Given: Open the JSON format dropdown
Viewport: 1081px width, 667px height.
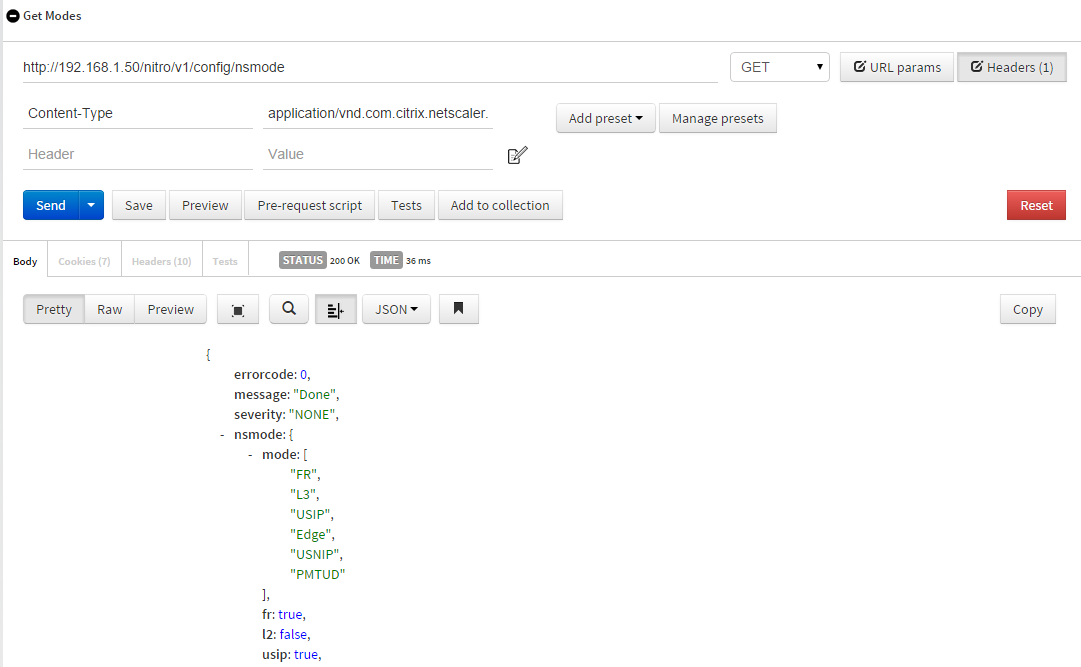Looking at the screenshot, I should (396, 310).
